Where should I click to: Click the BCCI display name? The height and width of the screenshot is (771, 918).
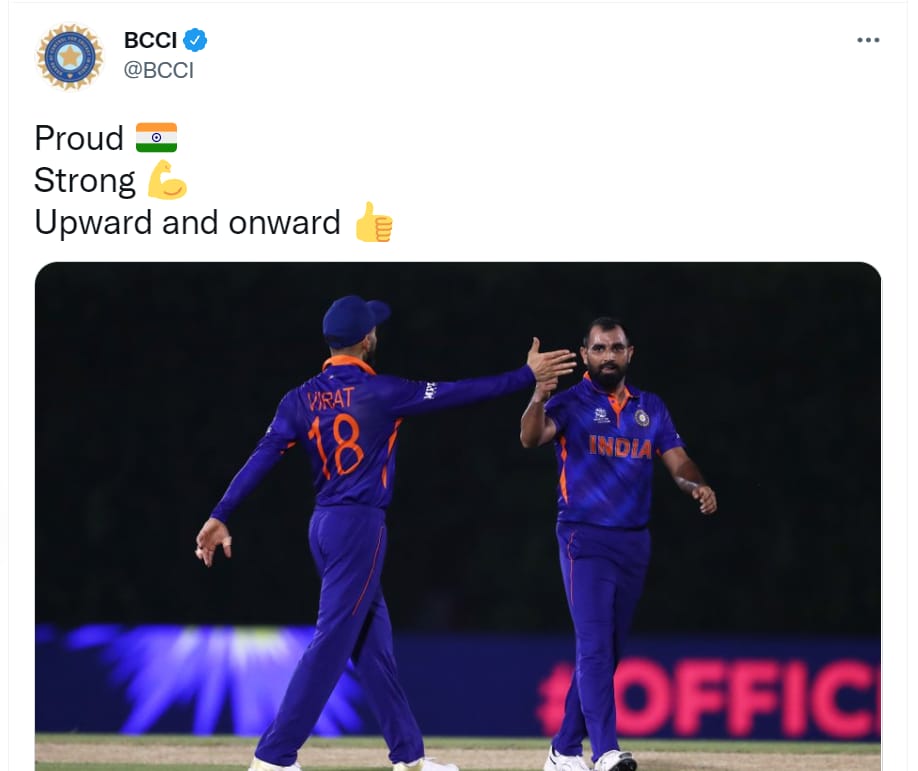[150, 40]
